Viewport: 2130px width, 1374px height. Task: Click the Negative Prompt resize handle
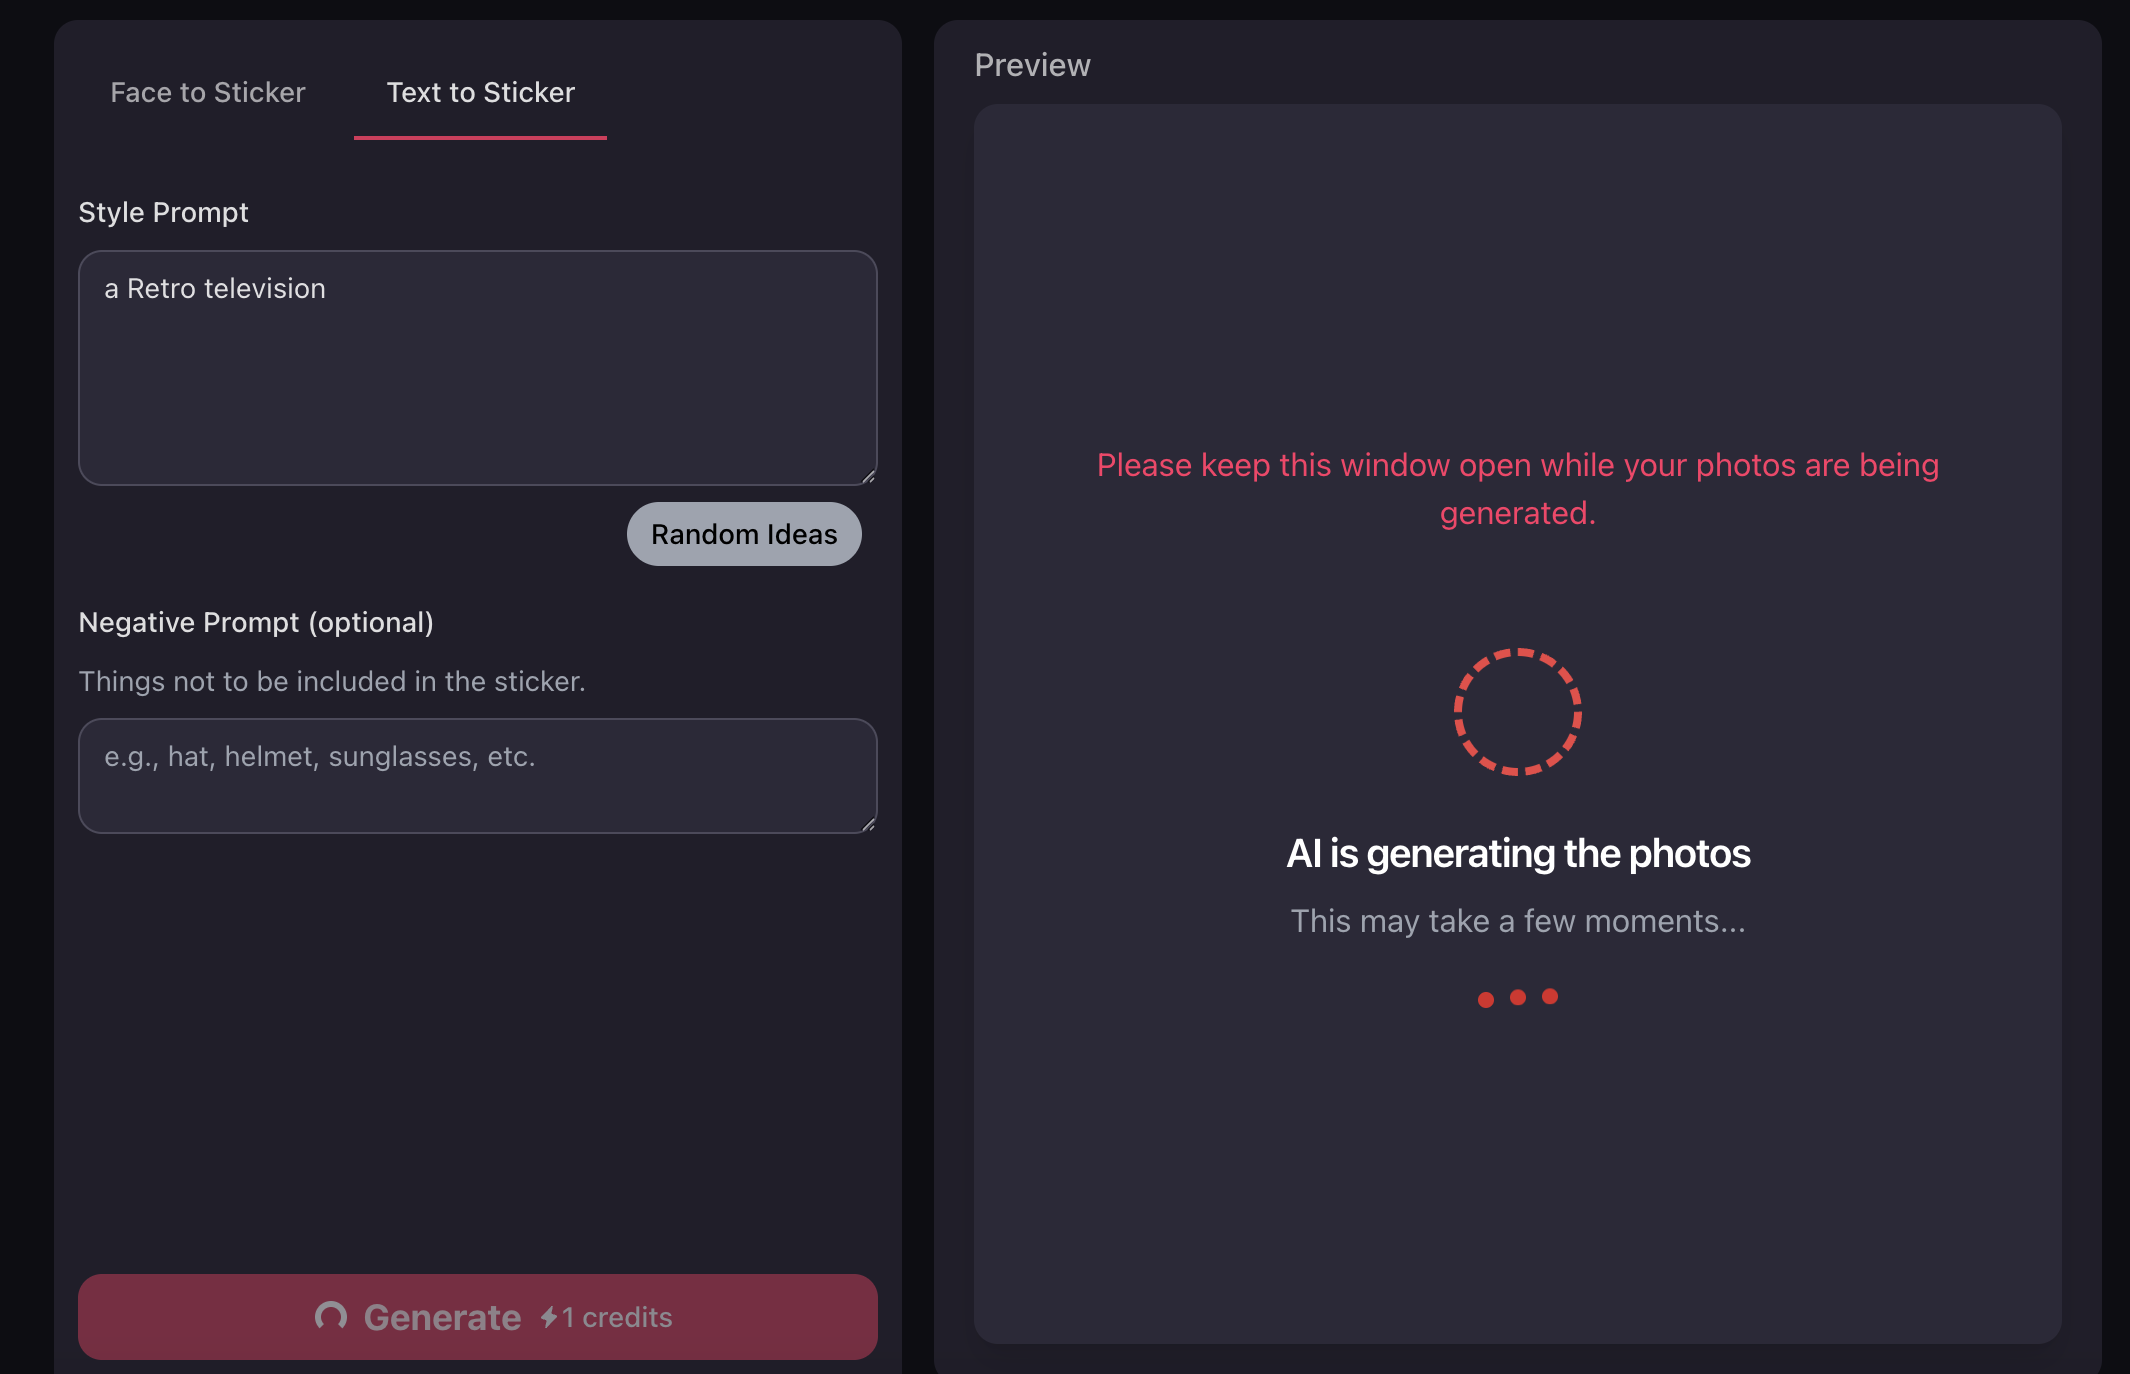point(868,824)
